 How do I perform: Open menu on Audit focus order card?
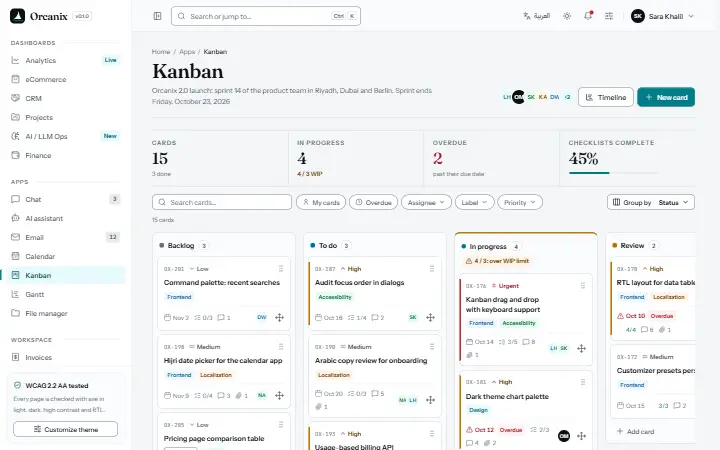(432, 268)
